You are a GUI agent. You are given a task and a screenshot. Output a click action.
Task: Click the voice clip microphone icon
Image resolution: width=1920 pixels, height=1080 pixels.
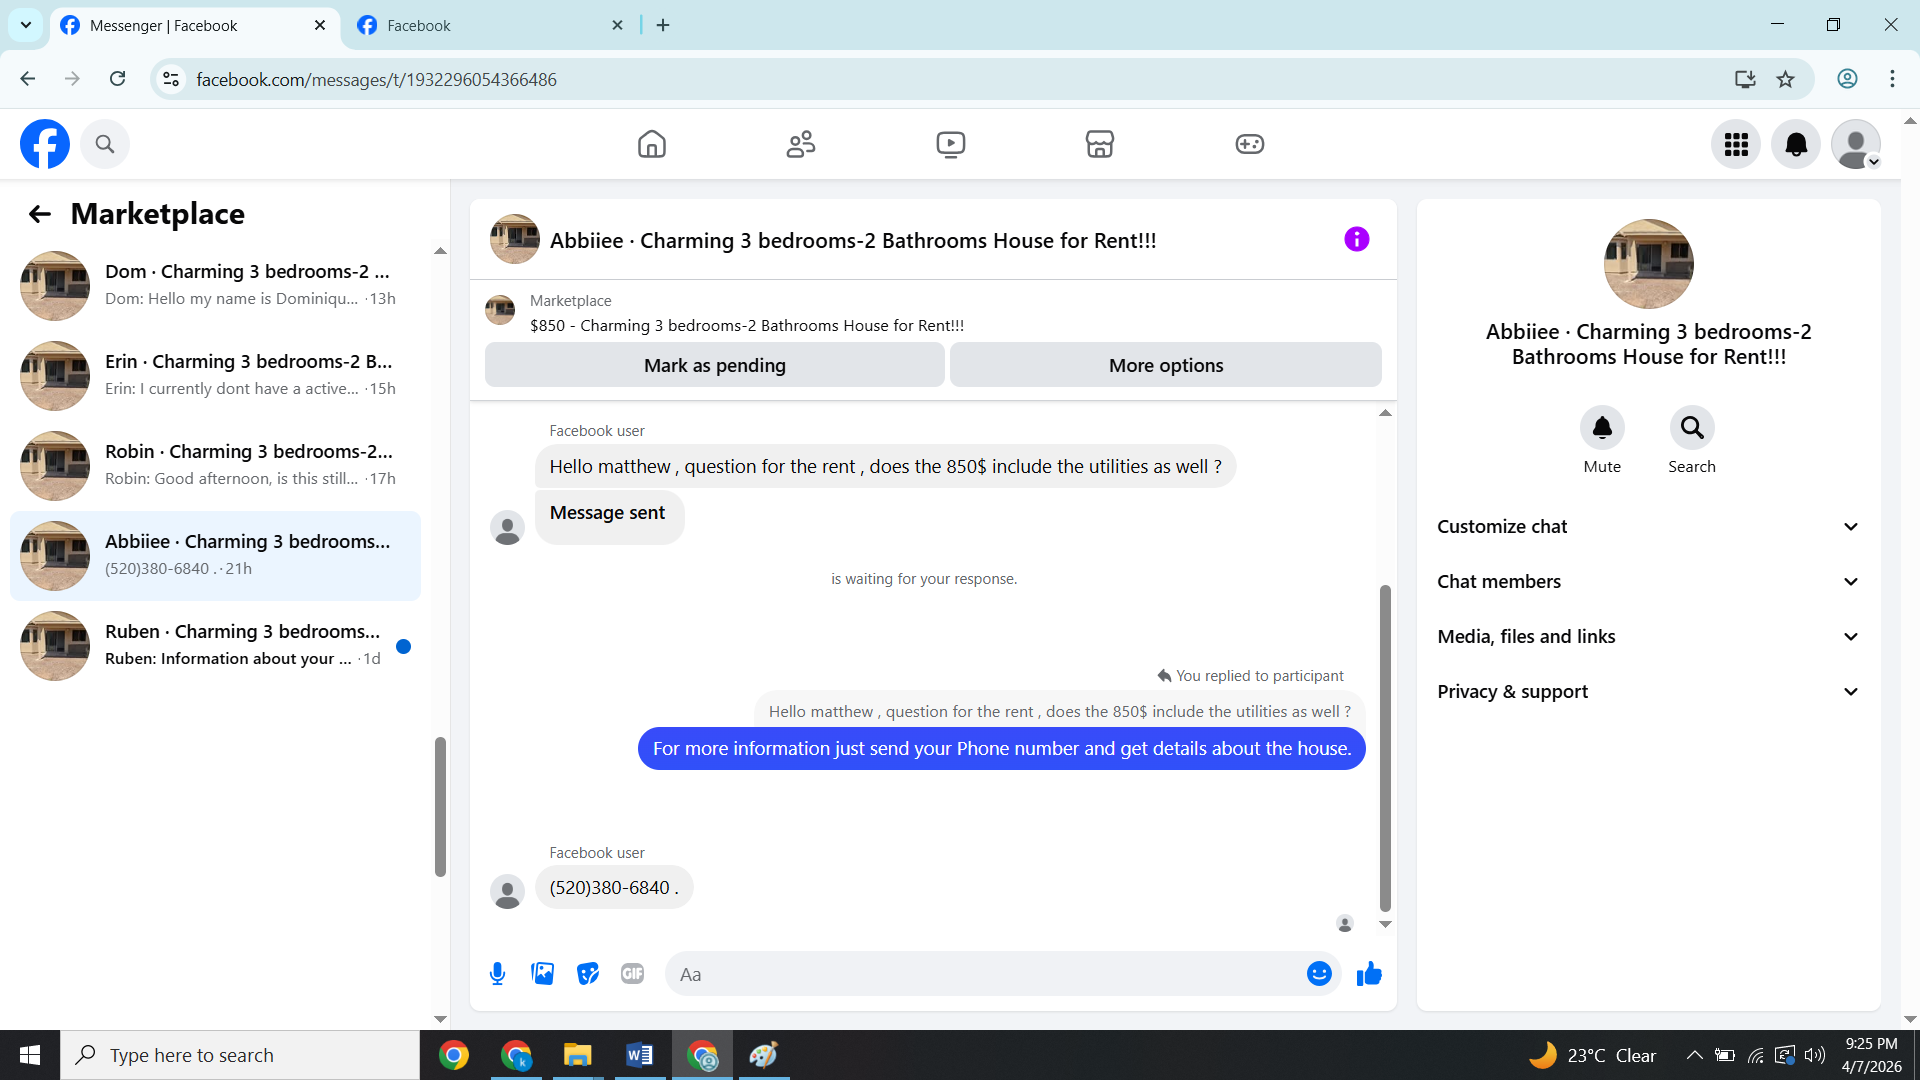(497, 974)
